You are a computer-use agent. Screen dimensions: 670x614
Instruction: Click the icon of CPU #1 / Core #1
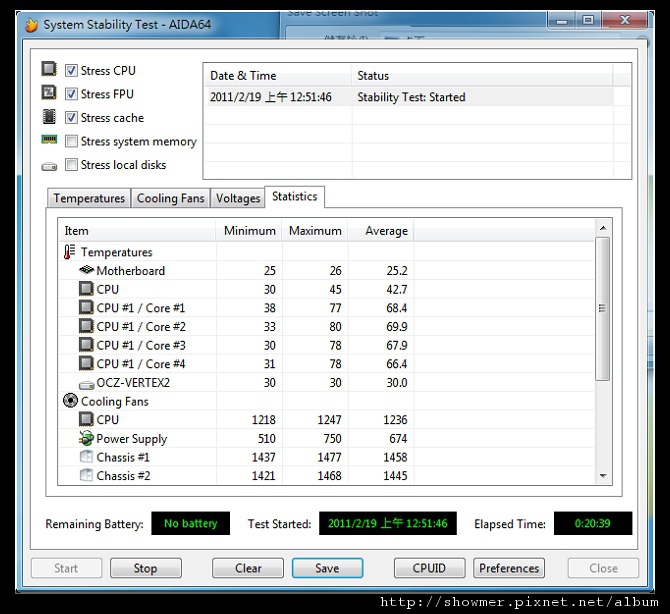(x=86, y=307)
